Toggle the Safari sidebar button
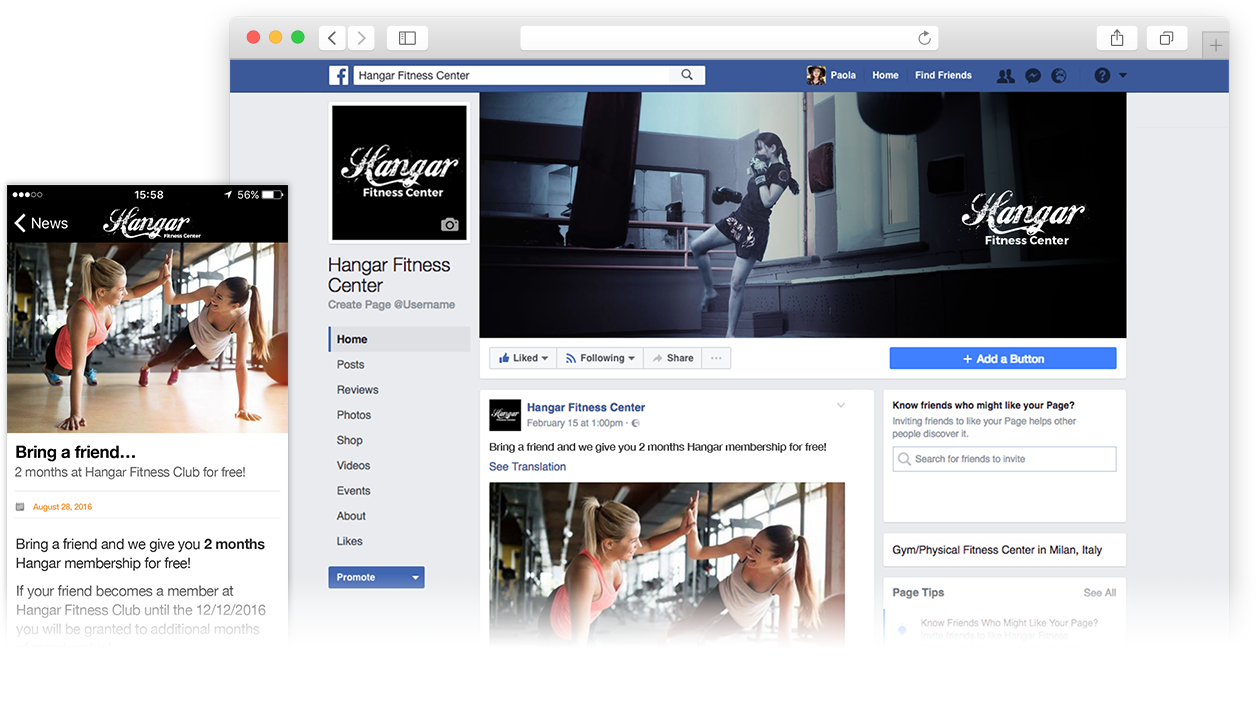 (x=407, y=38)
